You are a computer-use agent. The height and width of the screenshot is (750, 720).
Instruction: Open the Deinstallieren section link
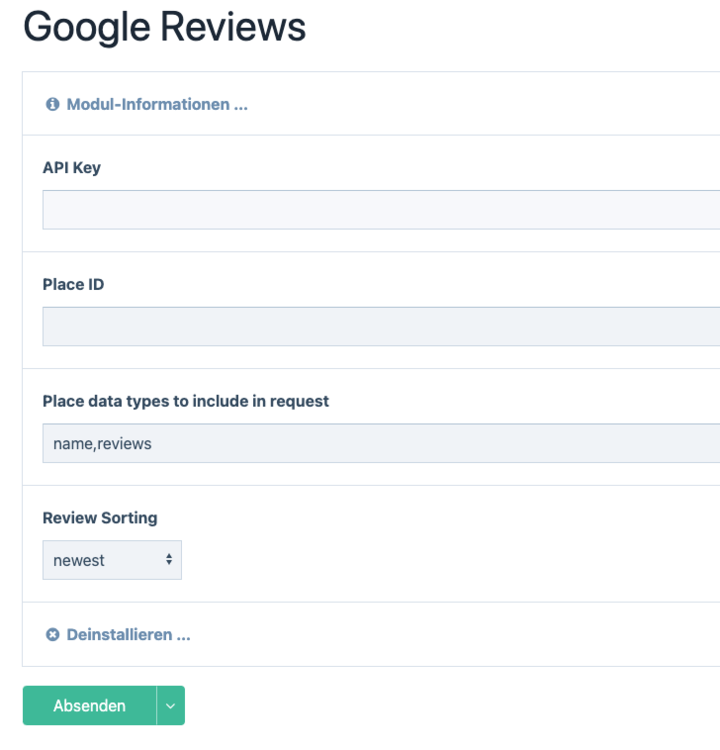128,635
